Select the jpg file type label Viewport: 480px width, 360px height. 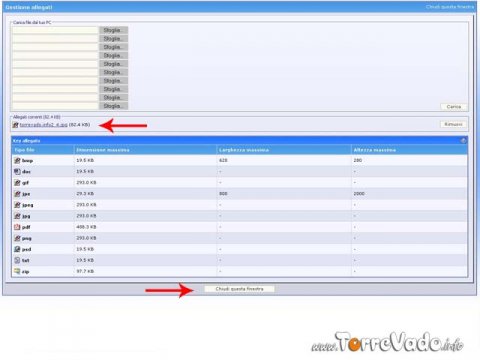click(26, 216)
